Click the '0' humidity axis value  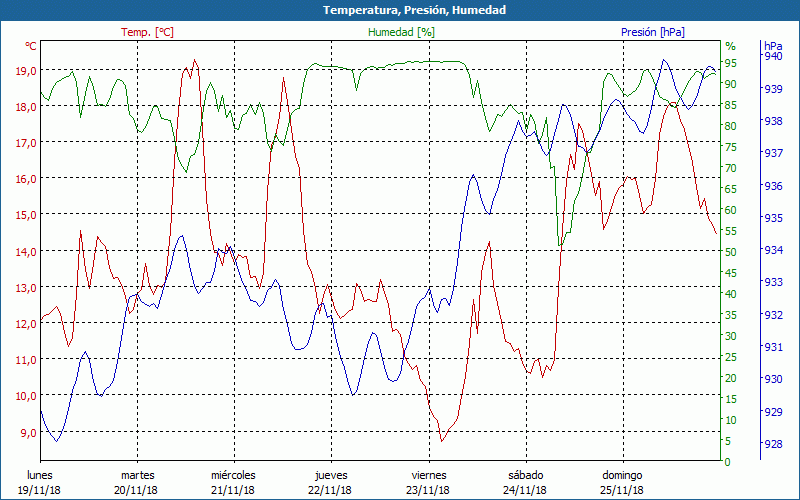coord(728,462)
